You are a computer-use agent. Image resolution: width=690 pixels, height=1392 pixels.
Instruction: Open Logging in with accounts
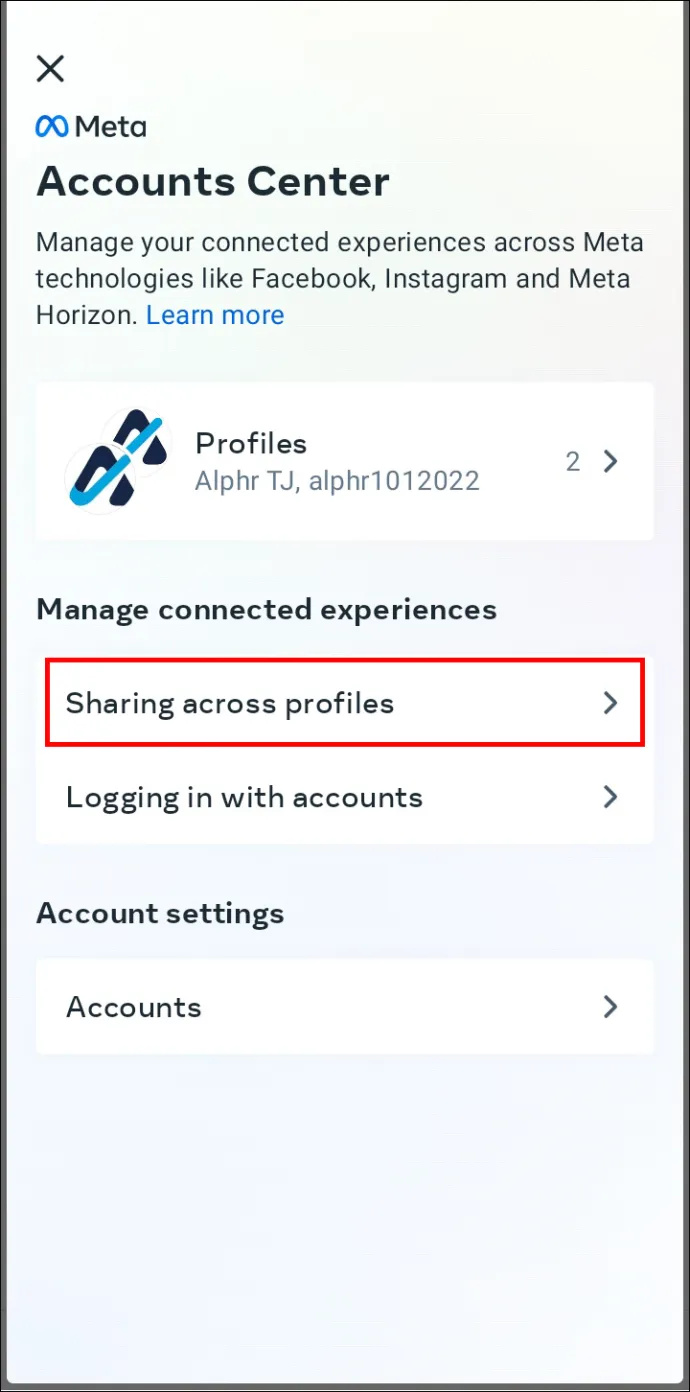click(345, 797)
